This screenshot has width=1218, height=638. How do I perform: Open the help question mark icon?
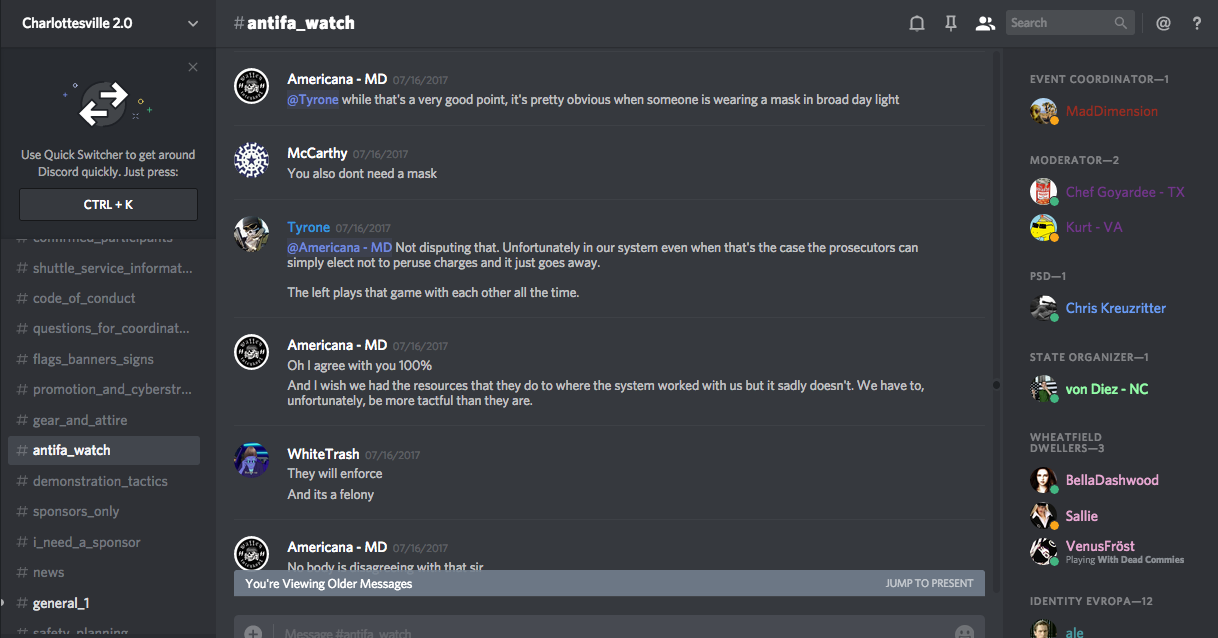click(x=1197, y=24)
